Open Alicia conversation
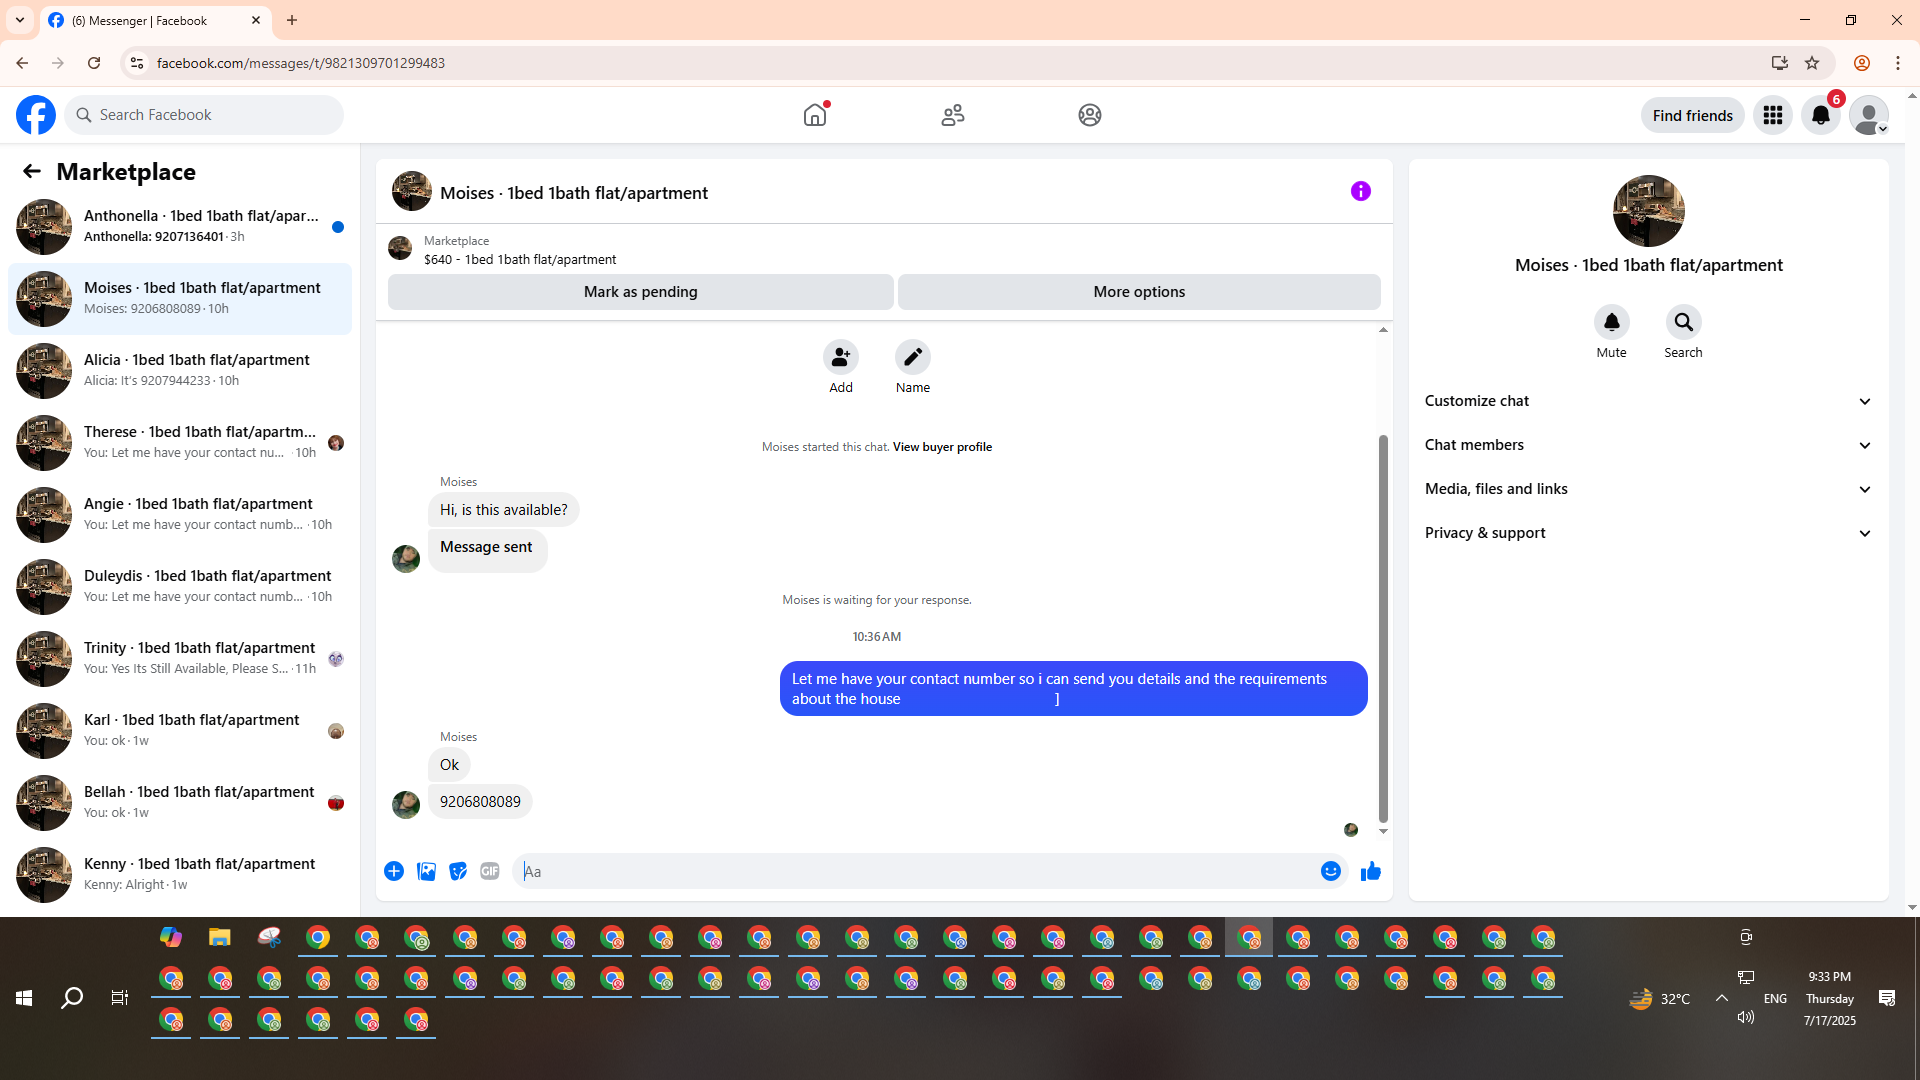1920x1080 pixels. [x=180, y=371]
